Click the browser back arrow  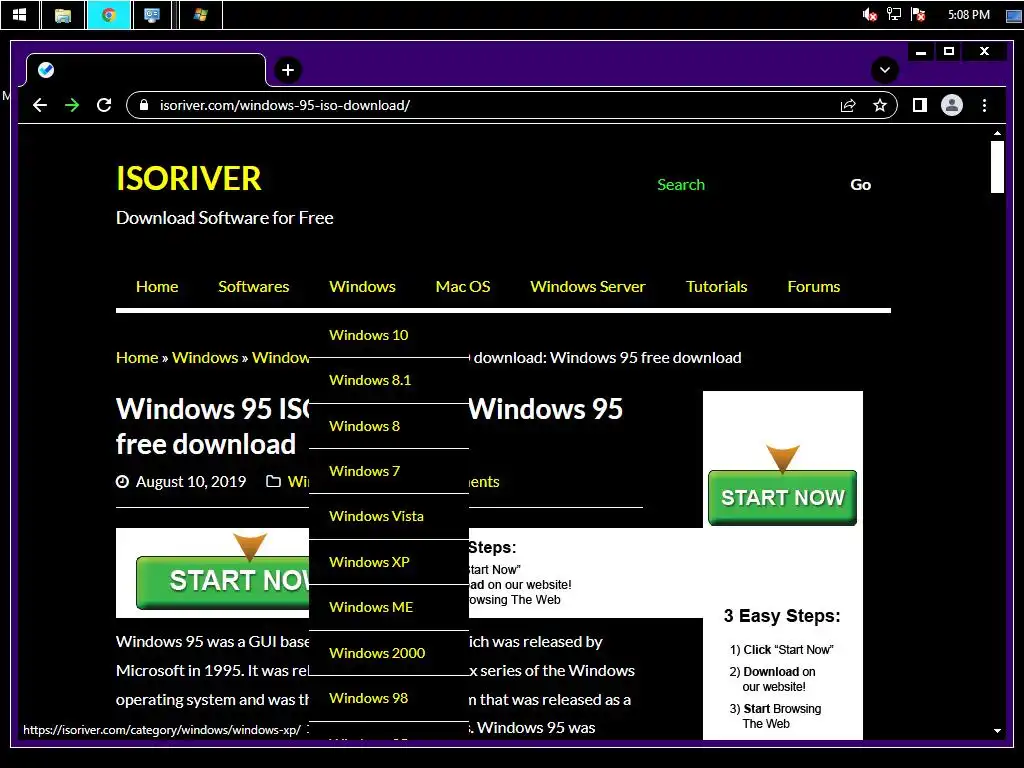click(40, 105)
